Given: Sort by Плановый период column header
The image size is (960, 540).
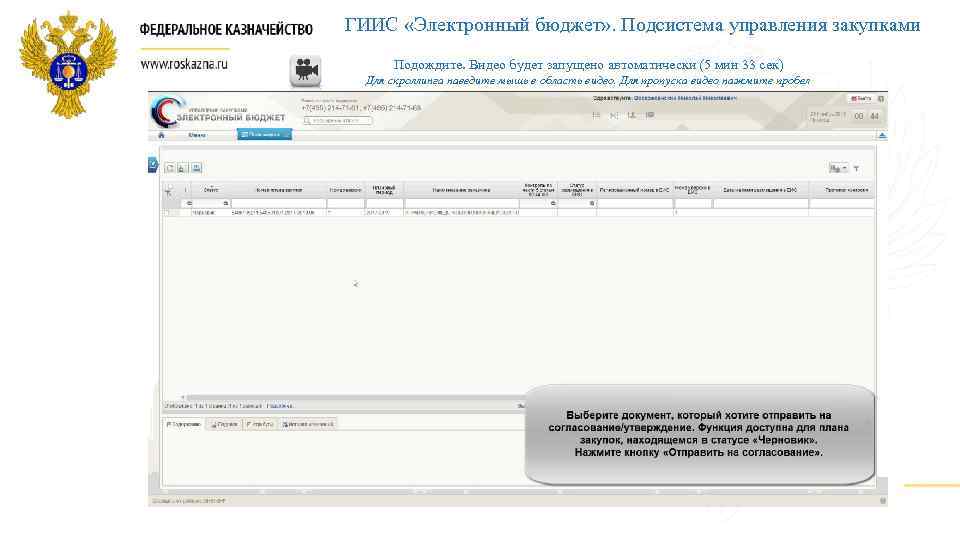Looking at the screenshot, I should 384,190.
